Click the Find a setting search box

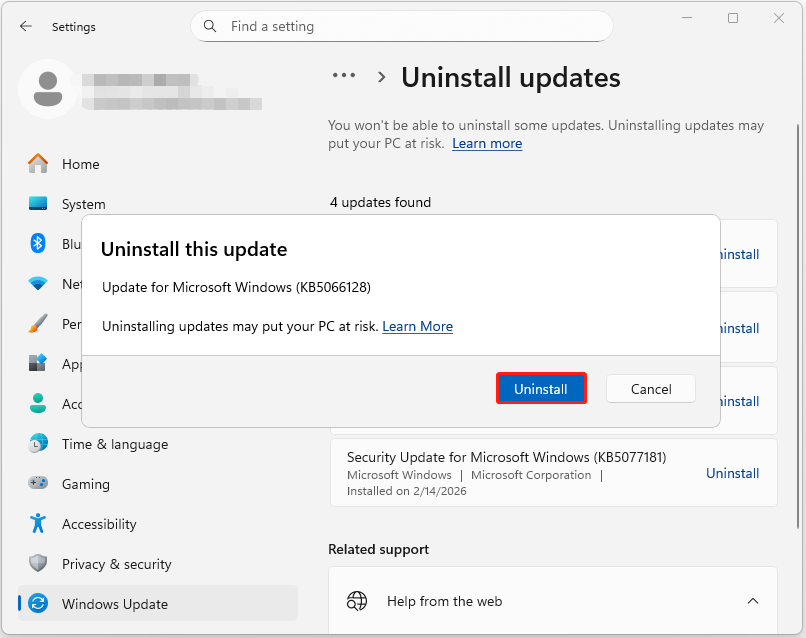(400, 26)
